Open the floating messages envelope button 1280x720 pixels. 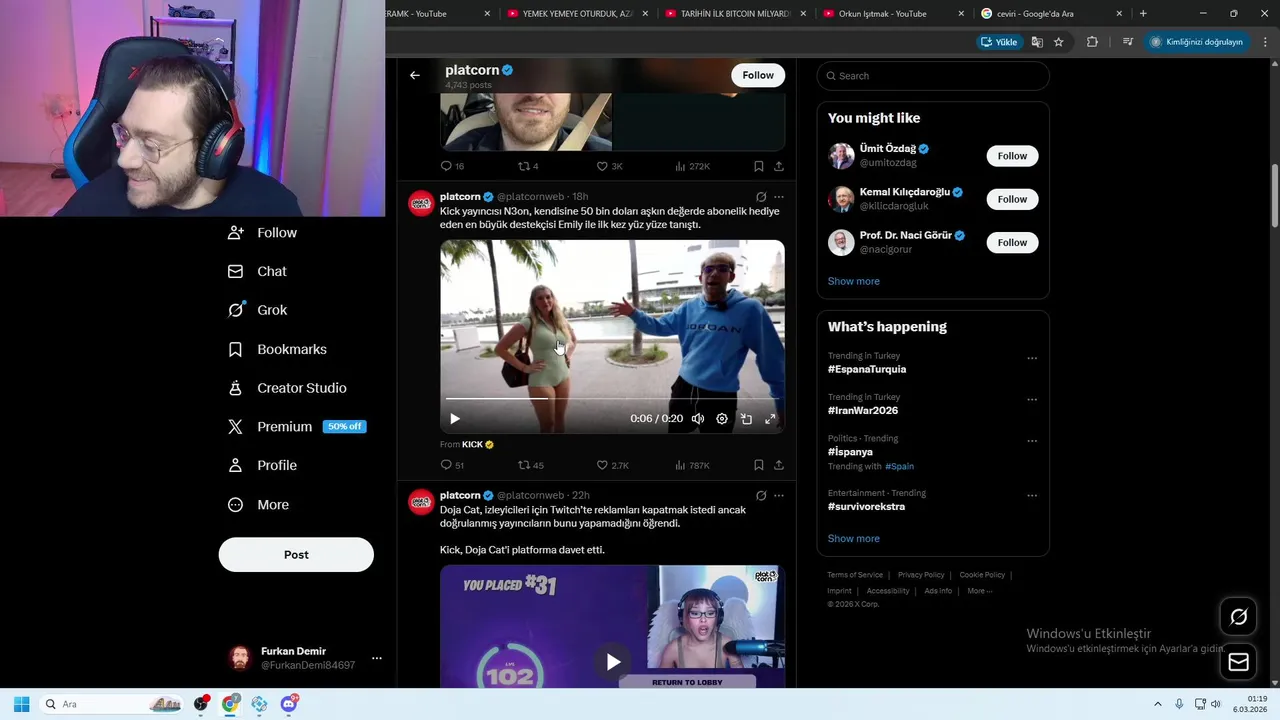[1238, 662]
